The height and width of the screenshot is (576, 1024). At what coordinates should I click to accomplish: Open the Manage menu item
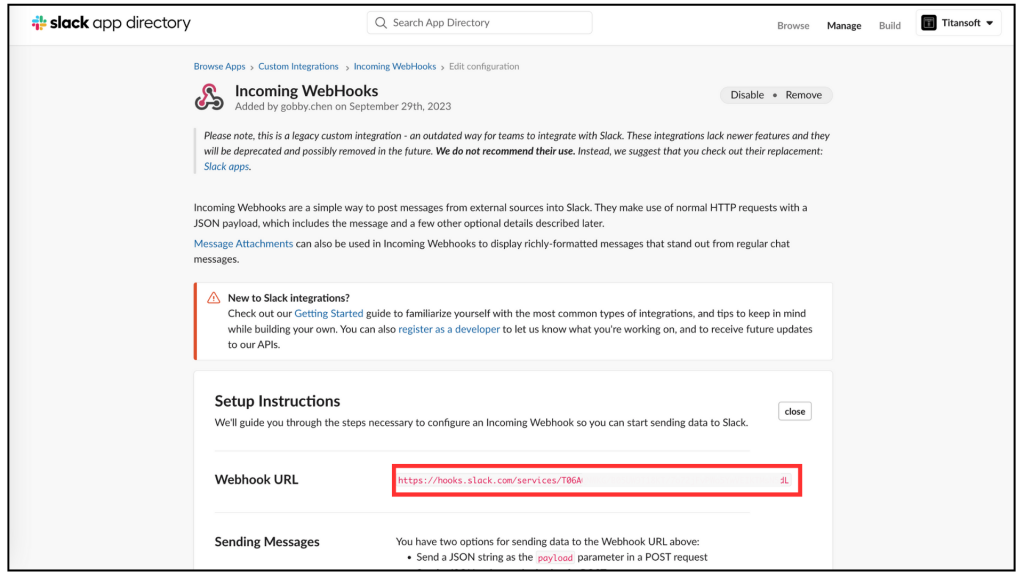(844, 25)
